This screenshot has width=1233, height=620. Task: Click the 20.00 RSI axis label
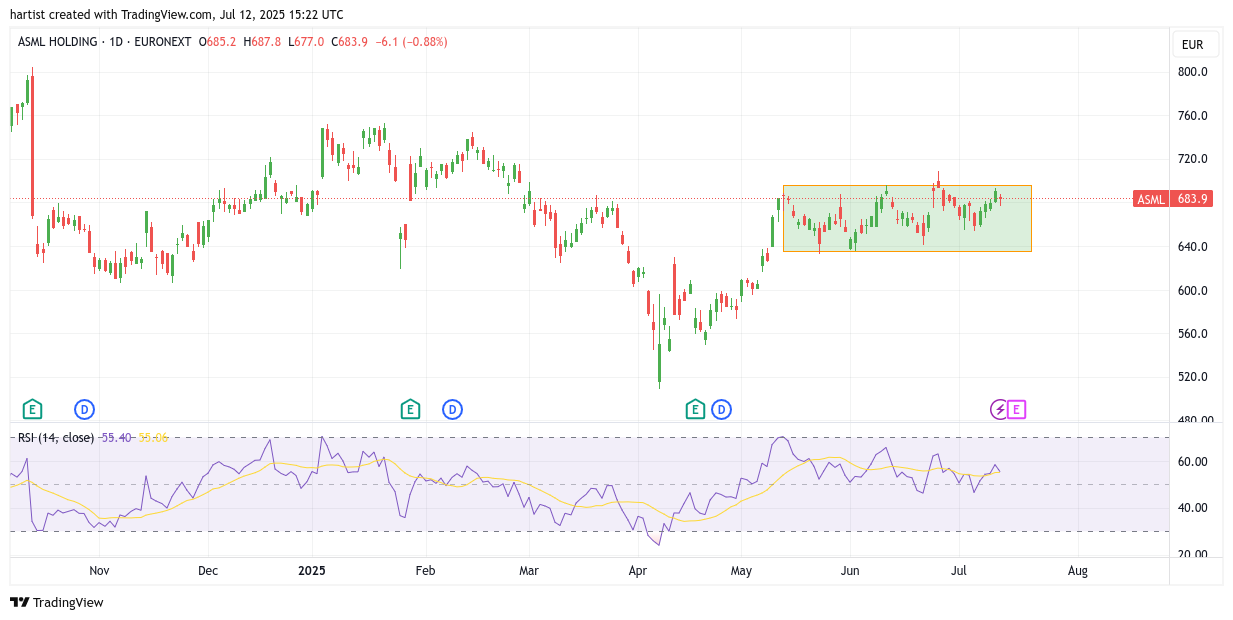click(1193, 554)
